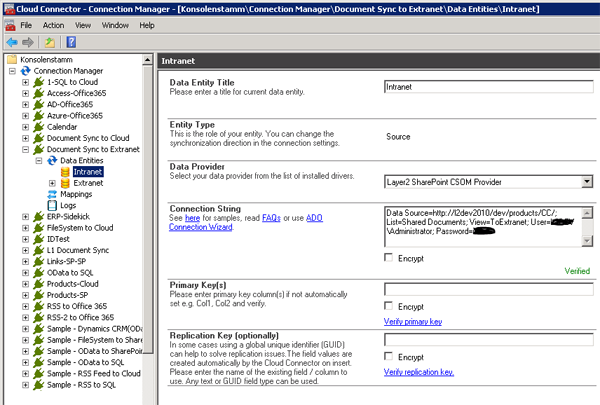Click the Back arrow toolbar icon
This screenshot has height=405, width=600.
click(10, 42)
